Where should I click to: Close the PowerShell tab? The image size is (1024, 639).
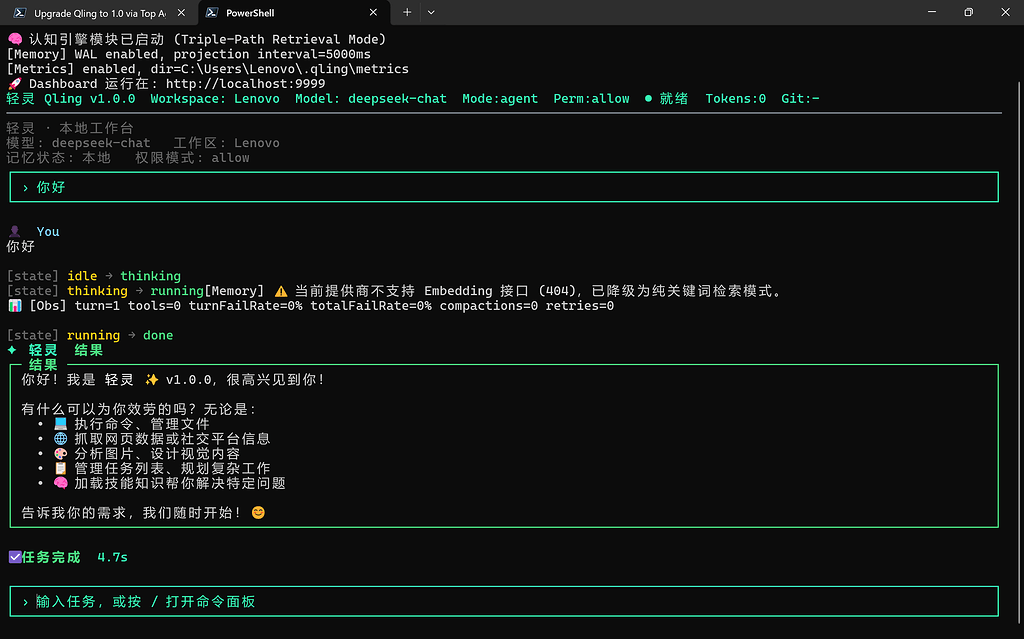373,12
